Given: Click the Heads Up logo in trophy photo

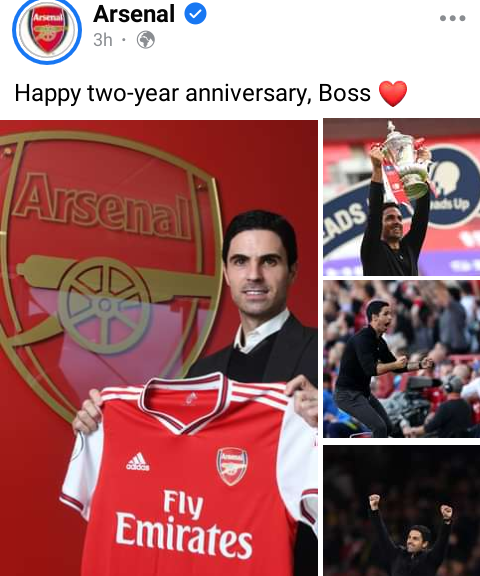Looking at the screenshot, I should tap(454, 187).
